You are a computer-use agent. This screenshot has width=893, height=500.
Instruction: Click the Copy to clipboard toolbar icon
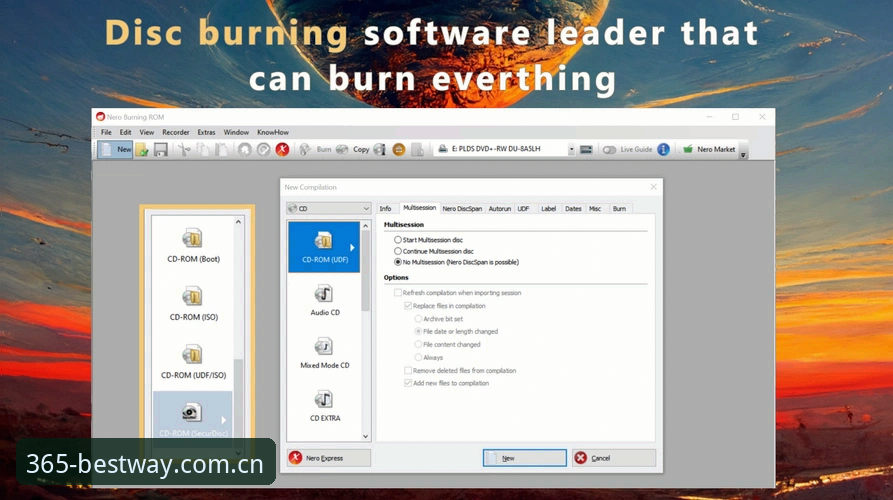pyautogui.click(x=203, y=150)
